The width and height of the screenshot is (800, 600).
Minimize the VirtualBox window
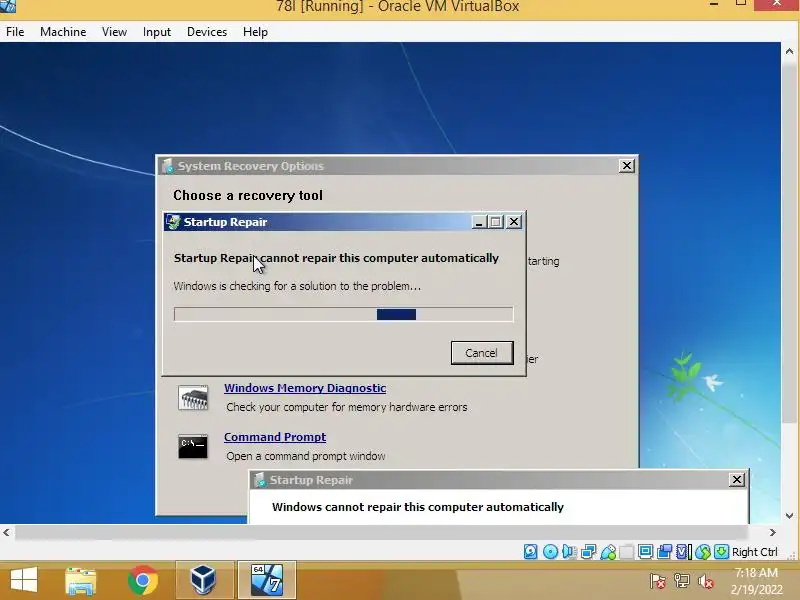click(714, 4)
